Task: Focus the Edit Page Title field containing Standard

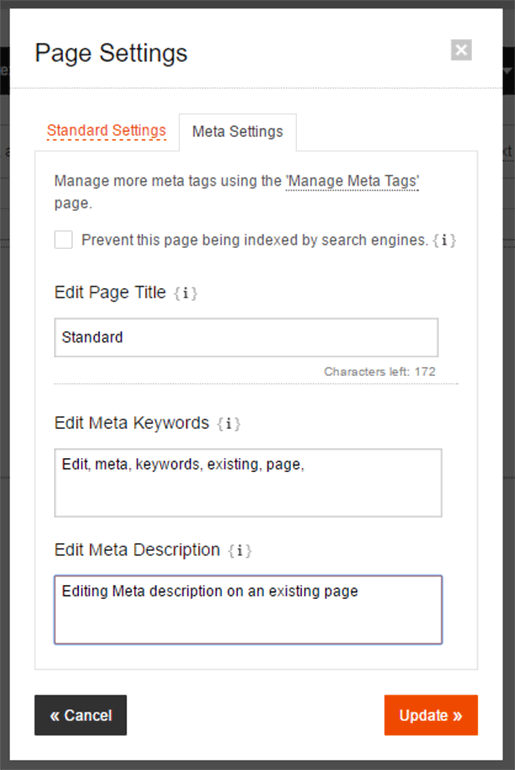Action: point(246,337)
